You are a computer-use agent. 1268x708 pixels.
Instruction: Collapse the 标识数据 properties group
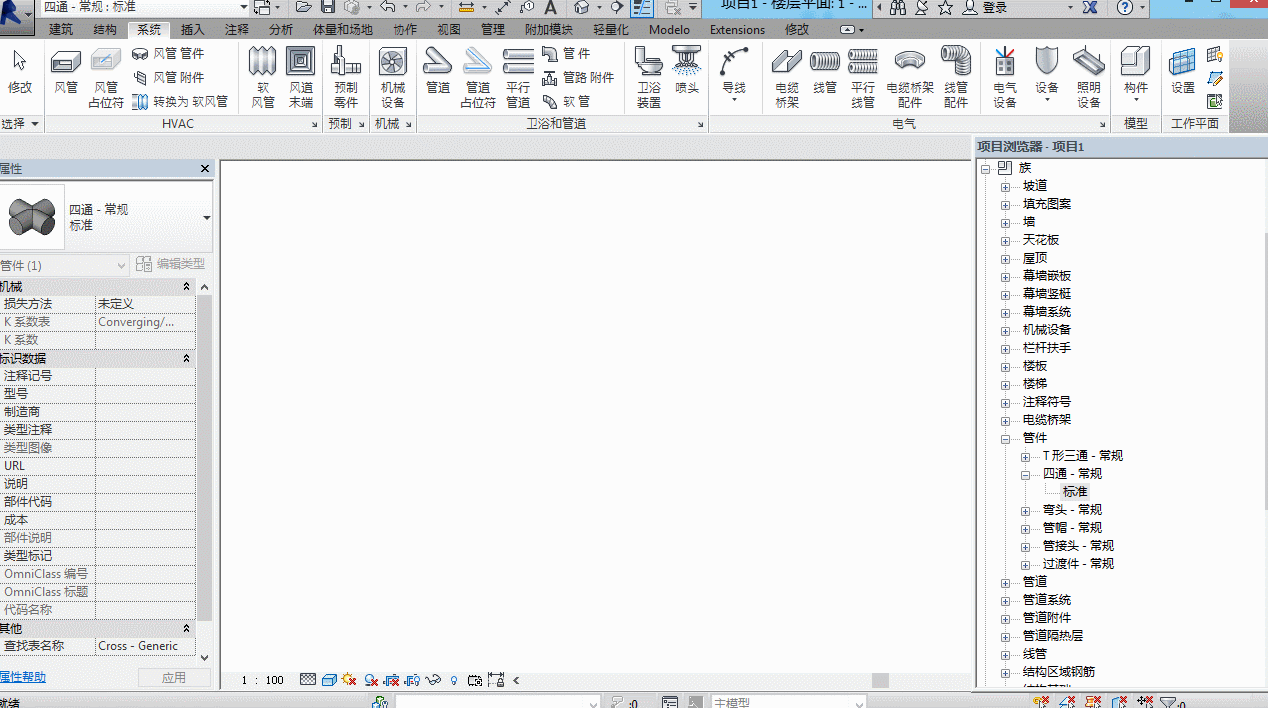[186, 358]
